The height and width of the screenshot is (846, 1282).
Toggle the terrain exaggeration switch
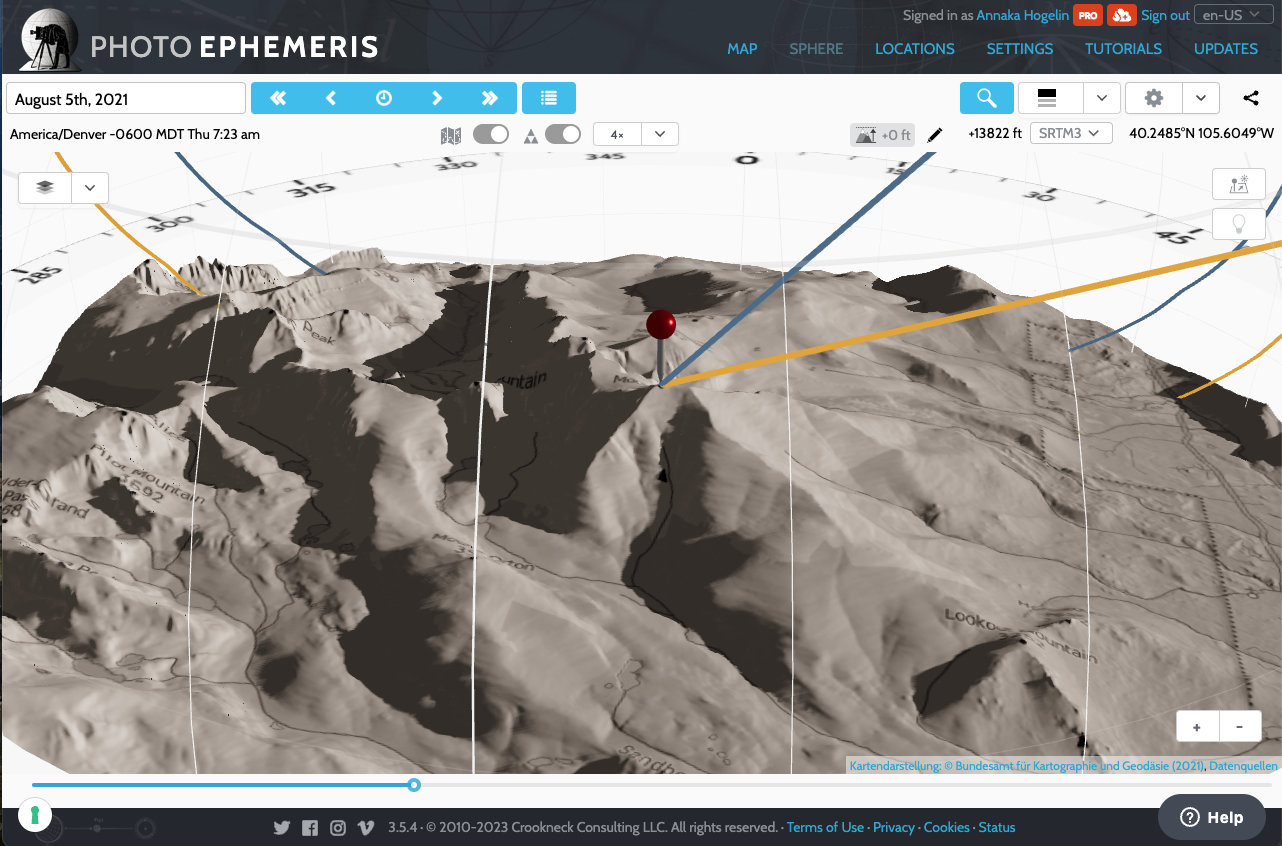[563, 134]
